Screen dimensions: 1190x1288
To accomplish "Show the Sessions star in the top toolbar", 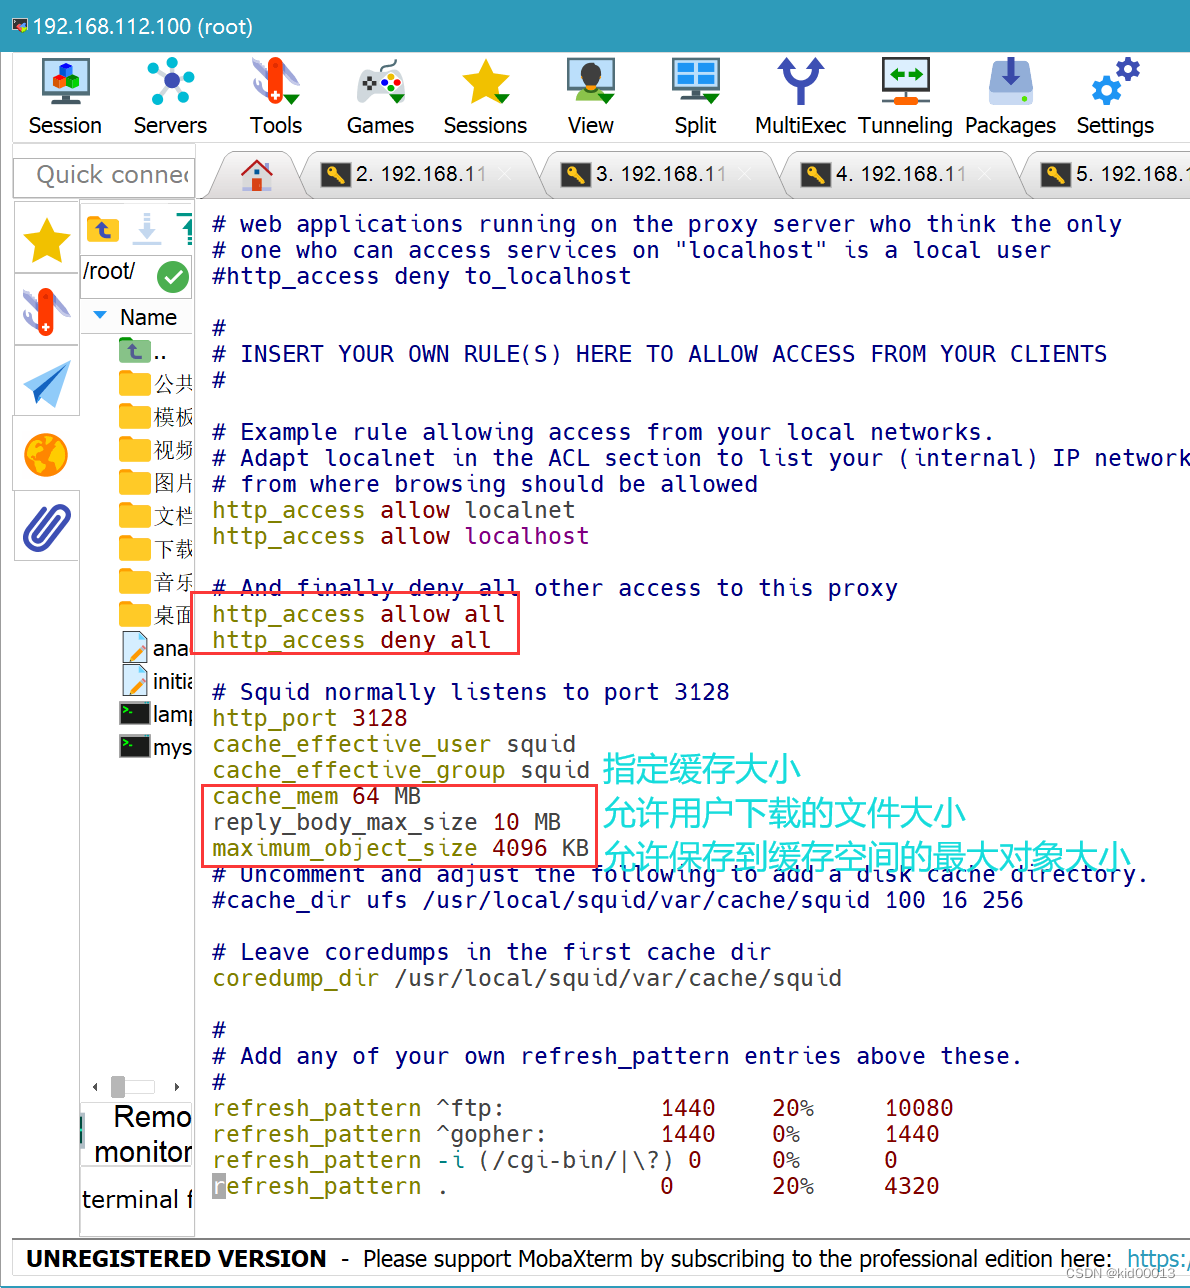I will [x=485, y=97].
